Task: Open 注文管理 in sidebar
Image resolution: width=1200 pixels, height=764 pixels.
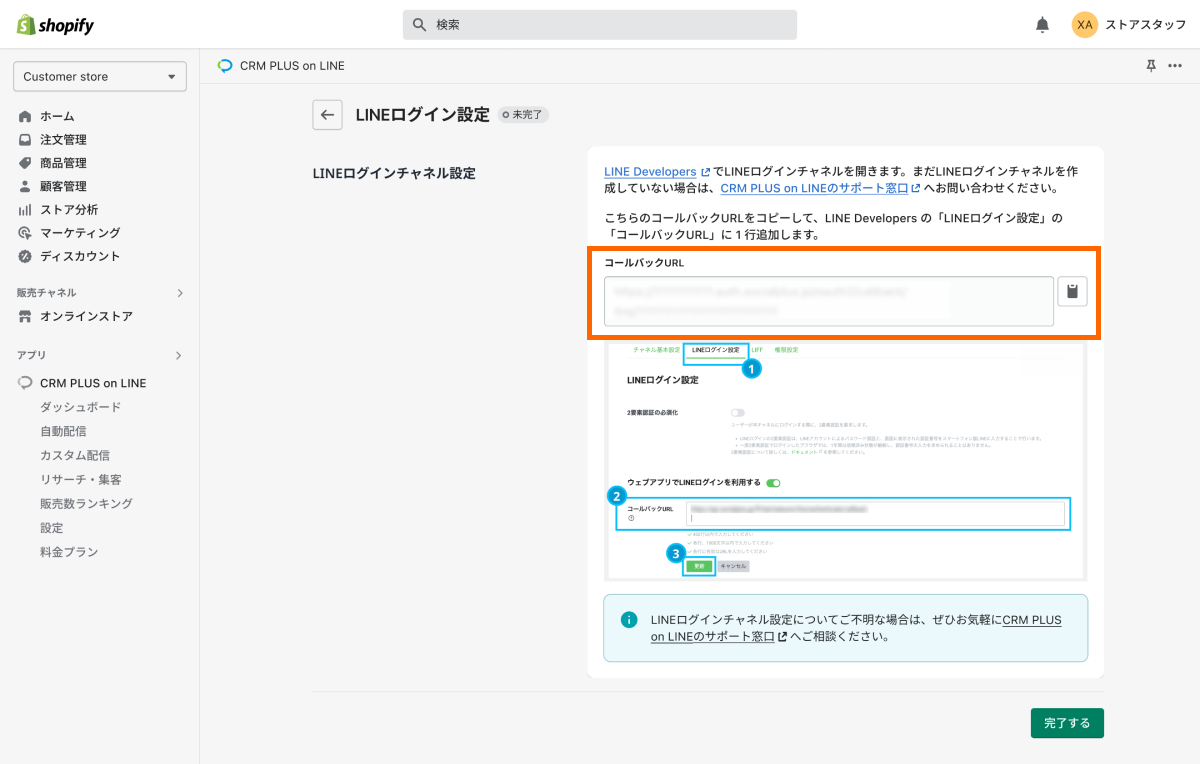Action: [x=63, y=140]
